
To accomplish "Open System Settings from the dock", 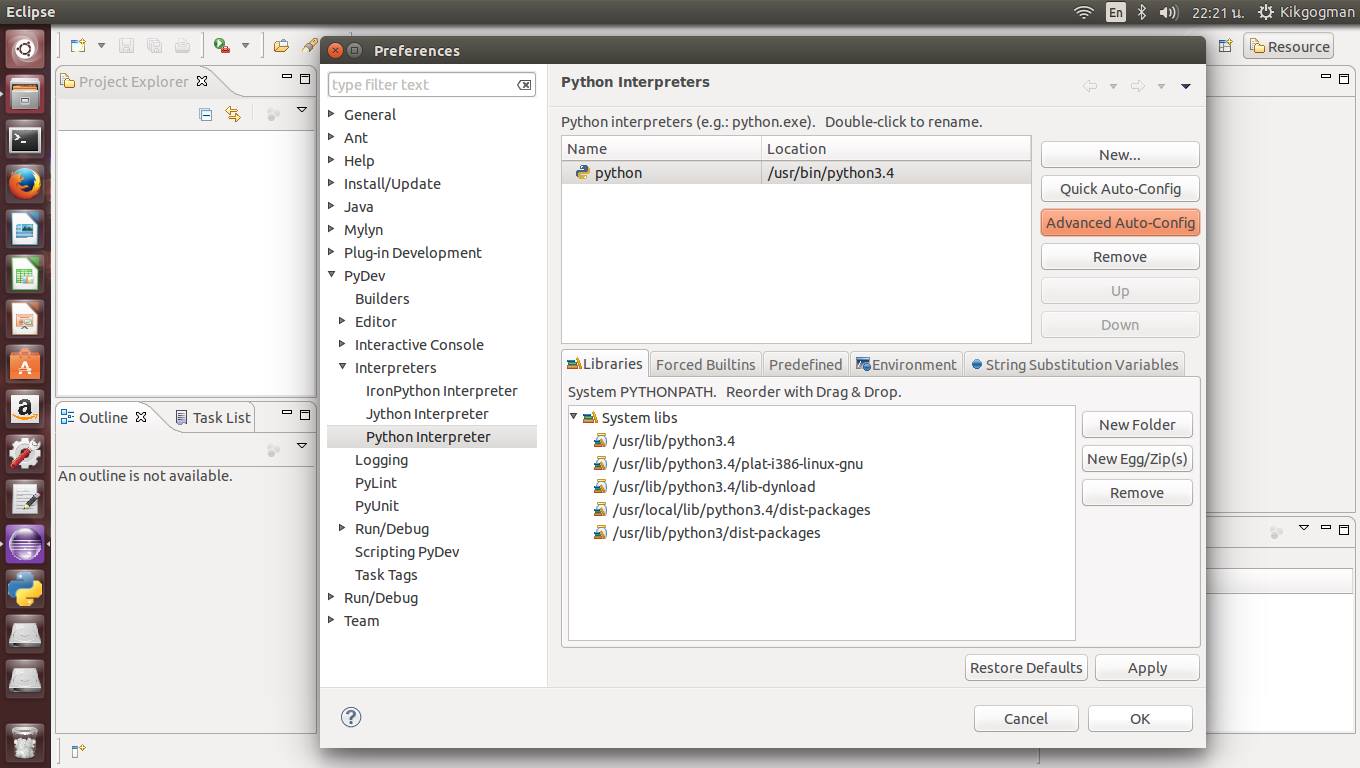I will 25,455.
